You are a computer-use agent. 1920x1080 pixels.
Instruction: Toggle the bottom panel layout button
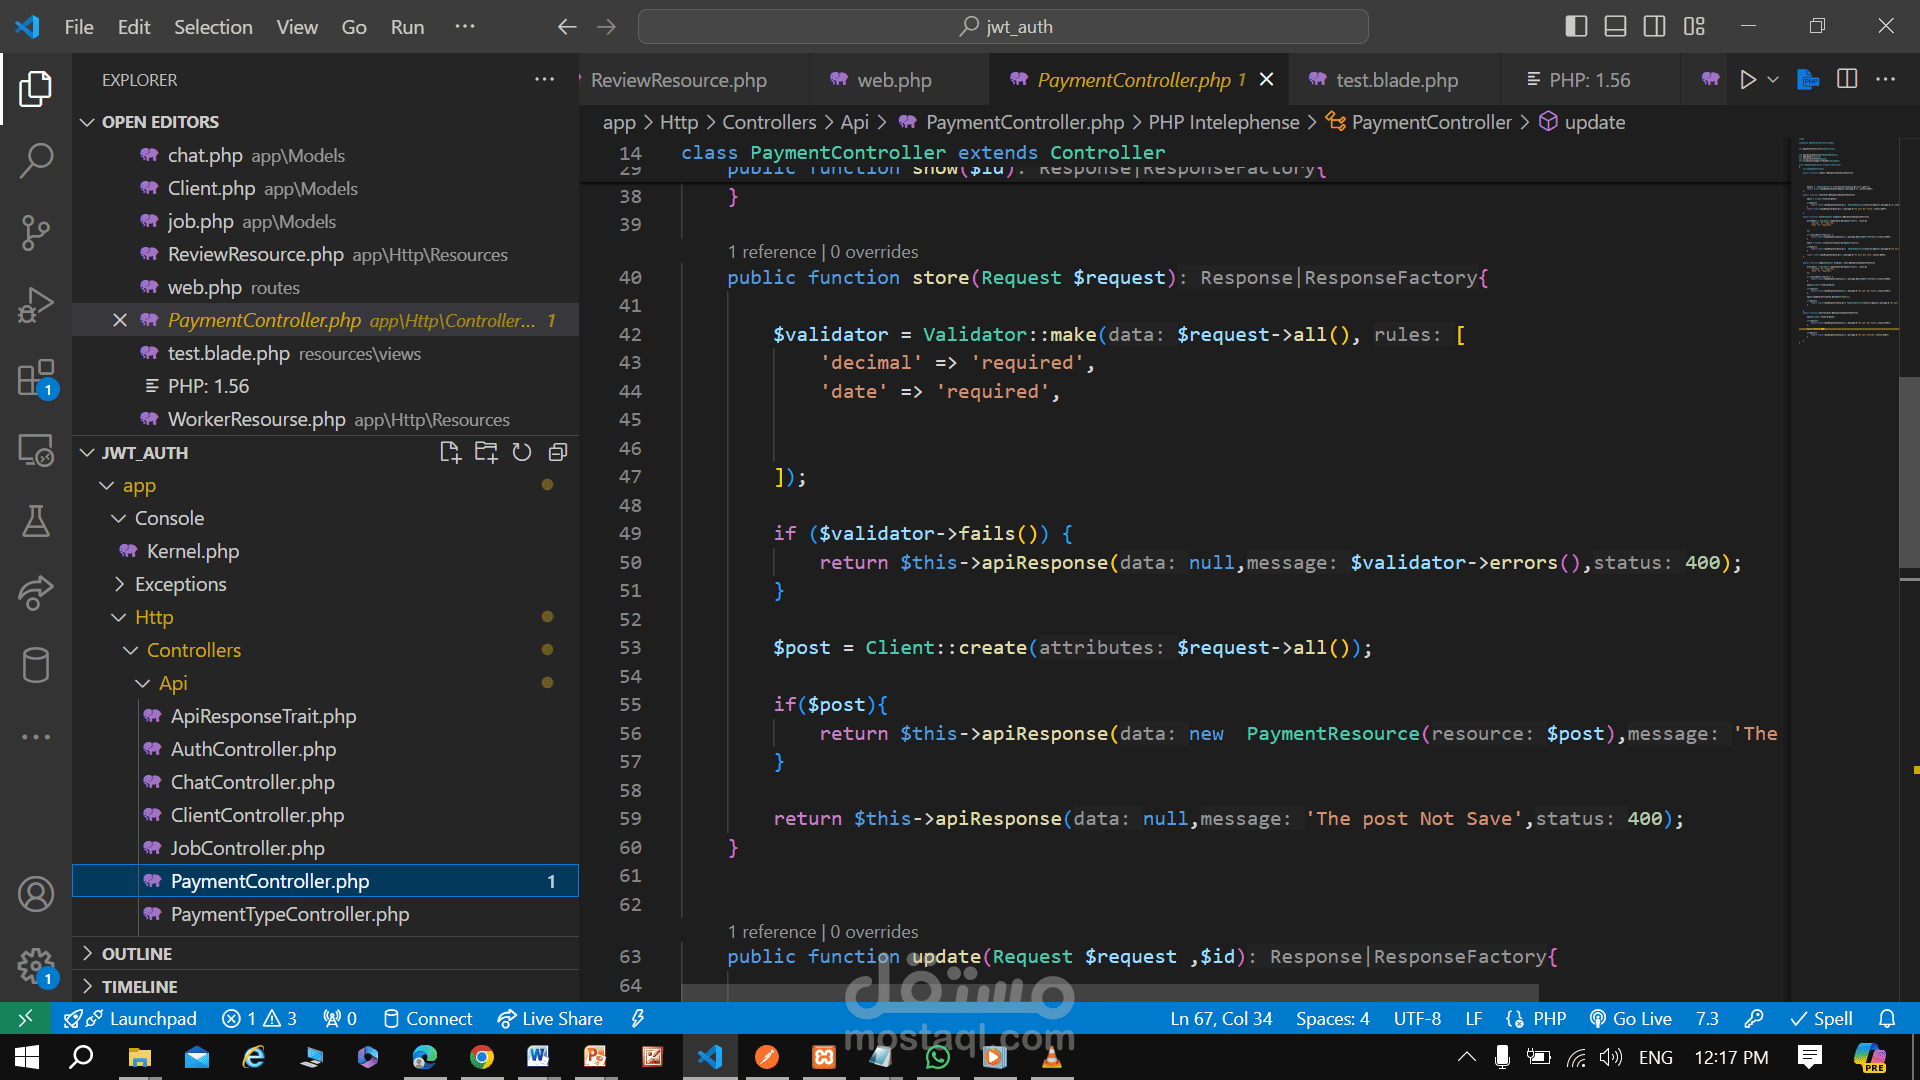click(x=1615, y=27)
